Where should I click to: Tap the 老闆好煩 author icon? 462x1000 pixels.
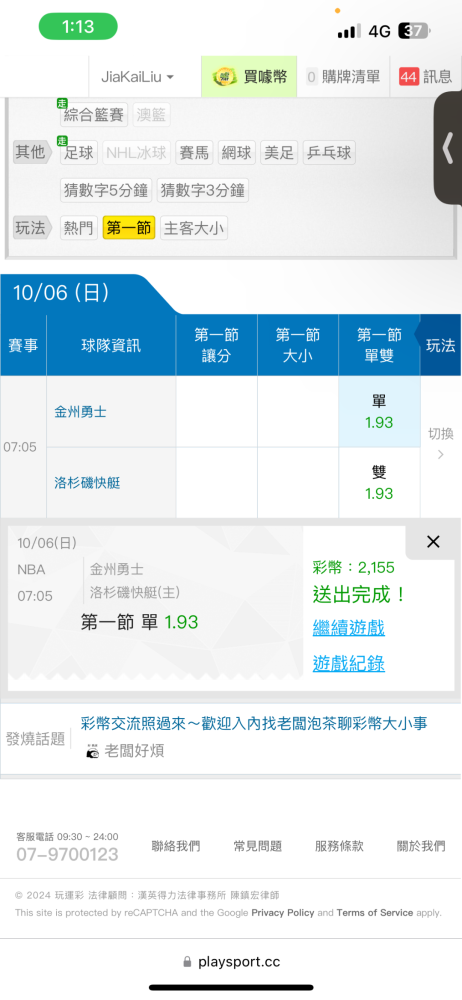[93, 751]
